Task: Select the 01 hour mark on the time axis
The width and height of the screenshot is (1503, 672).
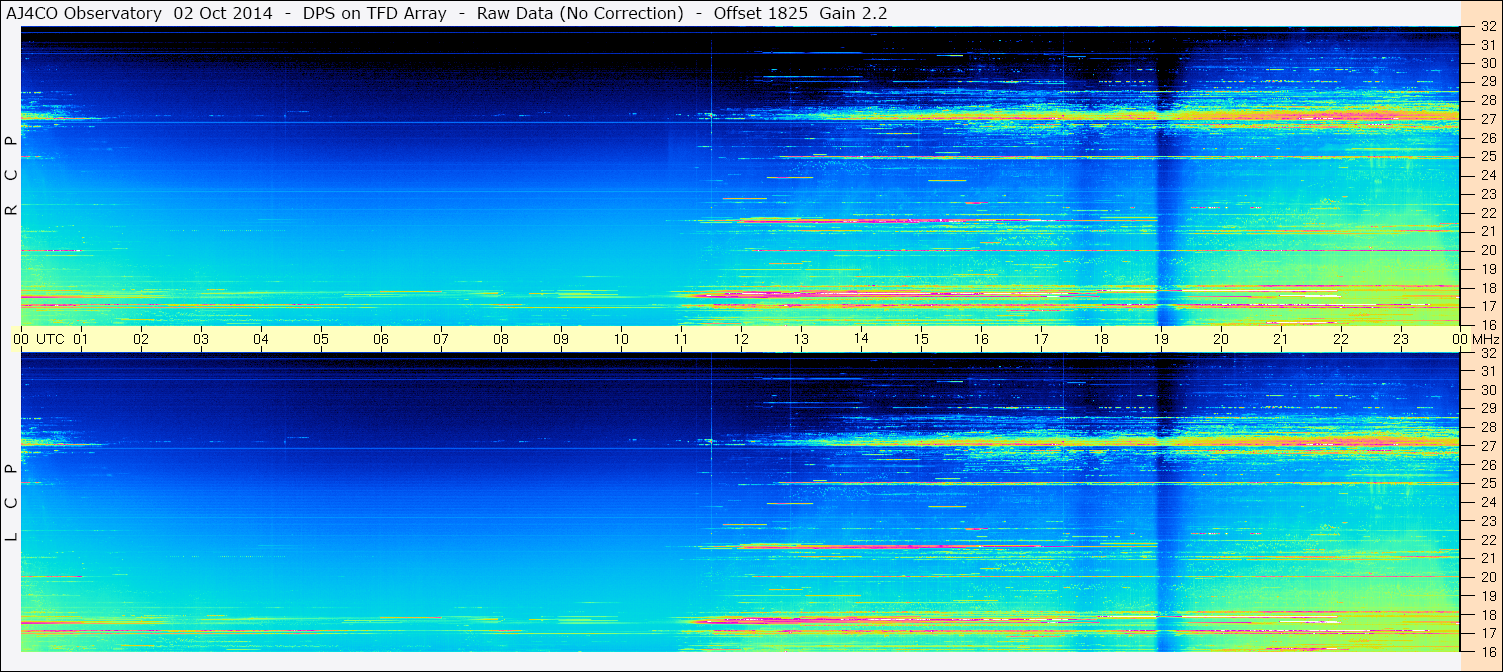Action: click(x=81, y=339)
